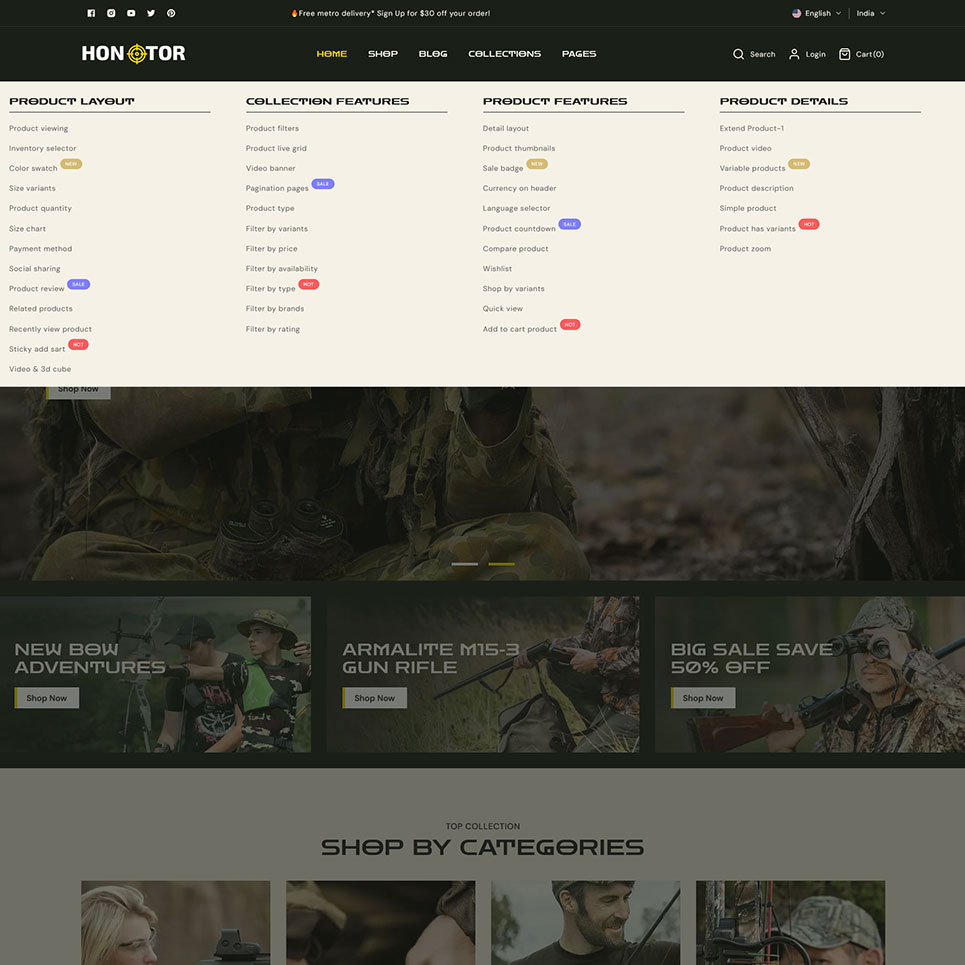Open the shopping cart icon
Image resolution: width=965 pixels, height=965 pixels.
click(x=844, y=54)
